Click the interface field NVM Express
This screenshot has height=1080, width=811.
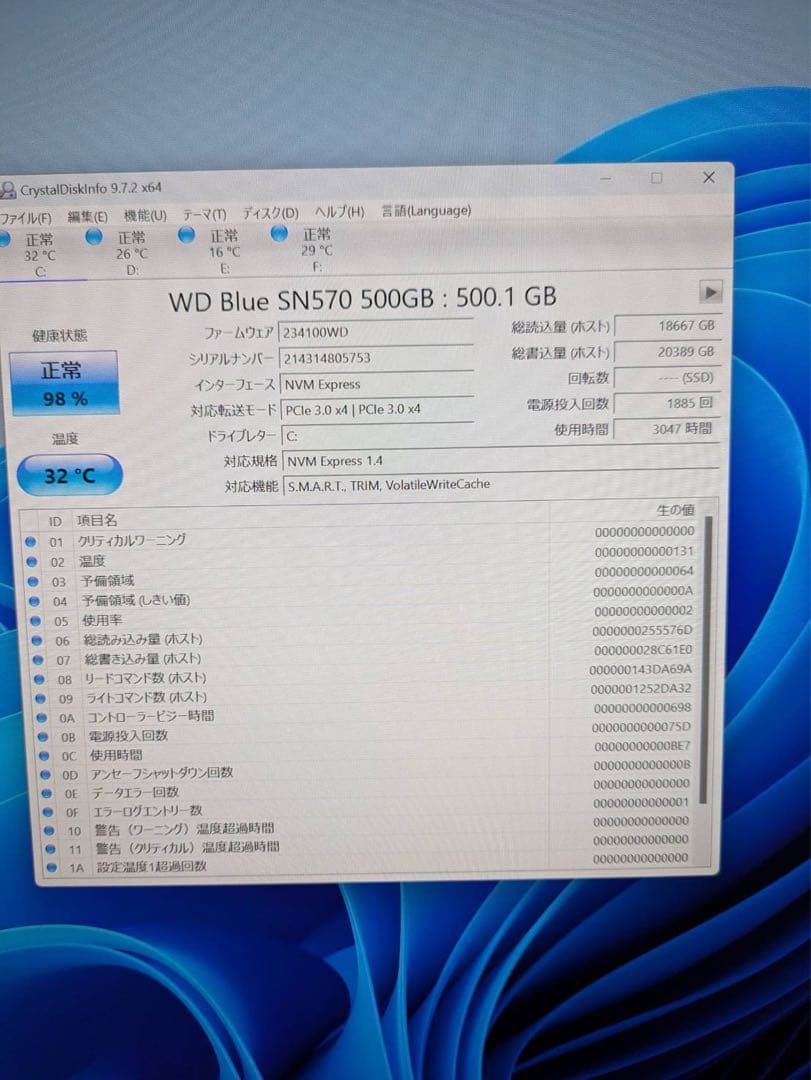click(x=377, y=384)
